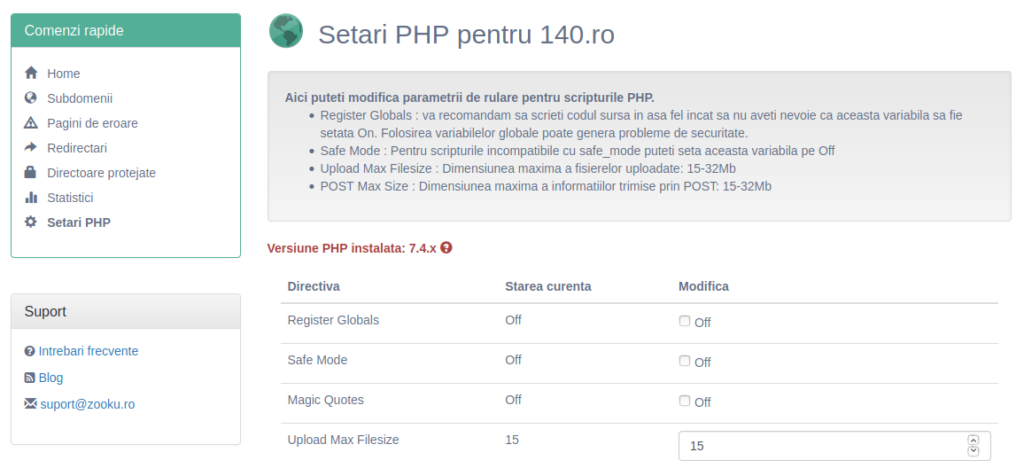Decrease Upload Max Filesize with down arrow
Image resolution: width=1024 pixels, height=468 pixels.
pos(973,451)
